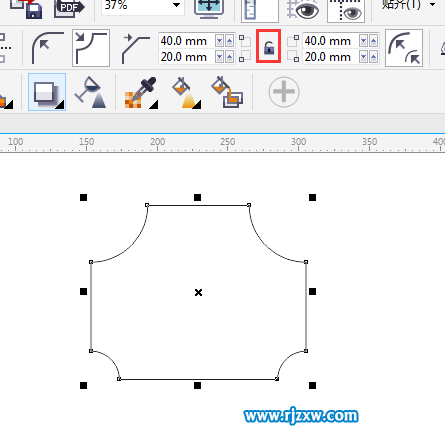Screen dimensions: 445x432
Task: Select the round corner style icon
Action: click(x=47, y=48)
